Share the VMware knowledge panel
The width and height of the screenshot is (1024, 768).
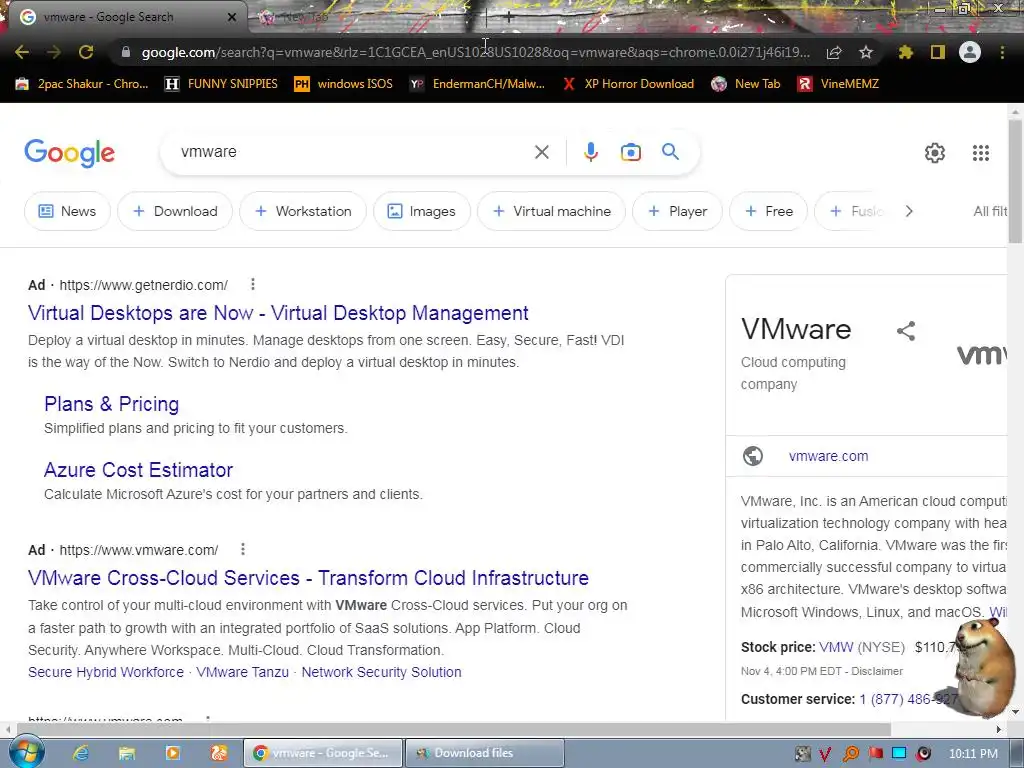pos(906,331)
